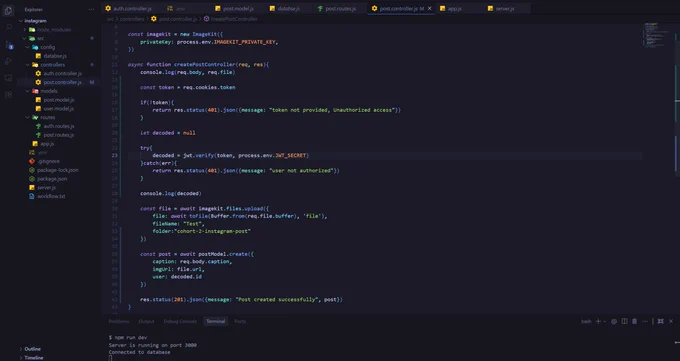The width and height of the screenshot is (680, 361).
Task: Click the post.controller.js breadcrumb segment
Action: 178,19
